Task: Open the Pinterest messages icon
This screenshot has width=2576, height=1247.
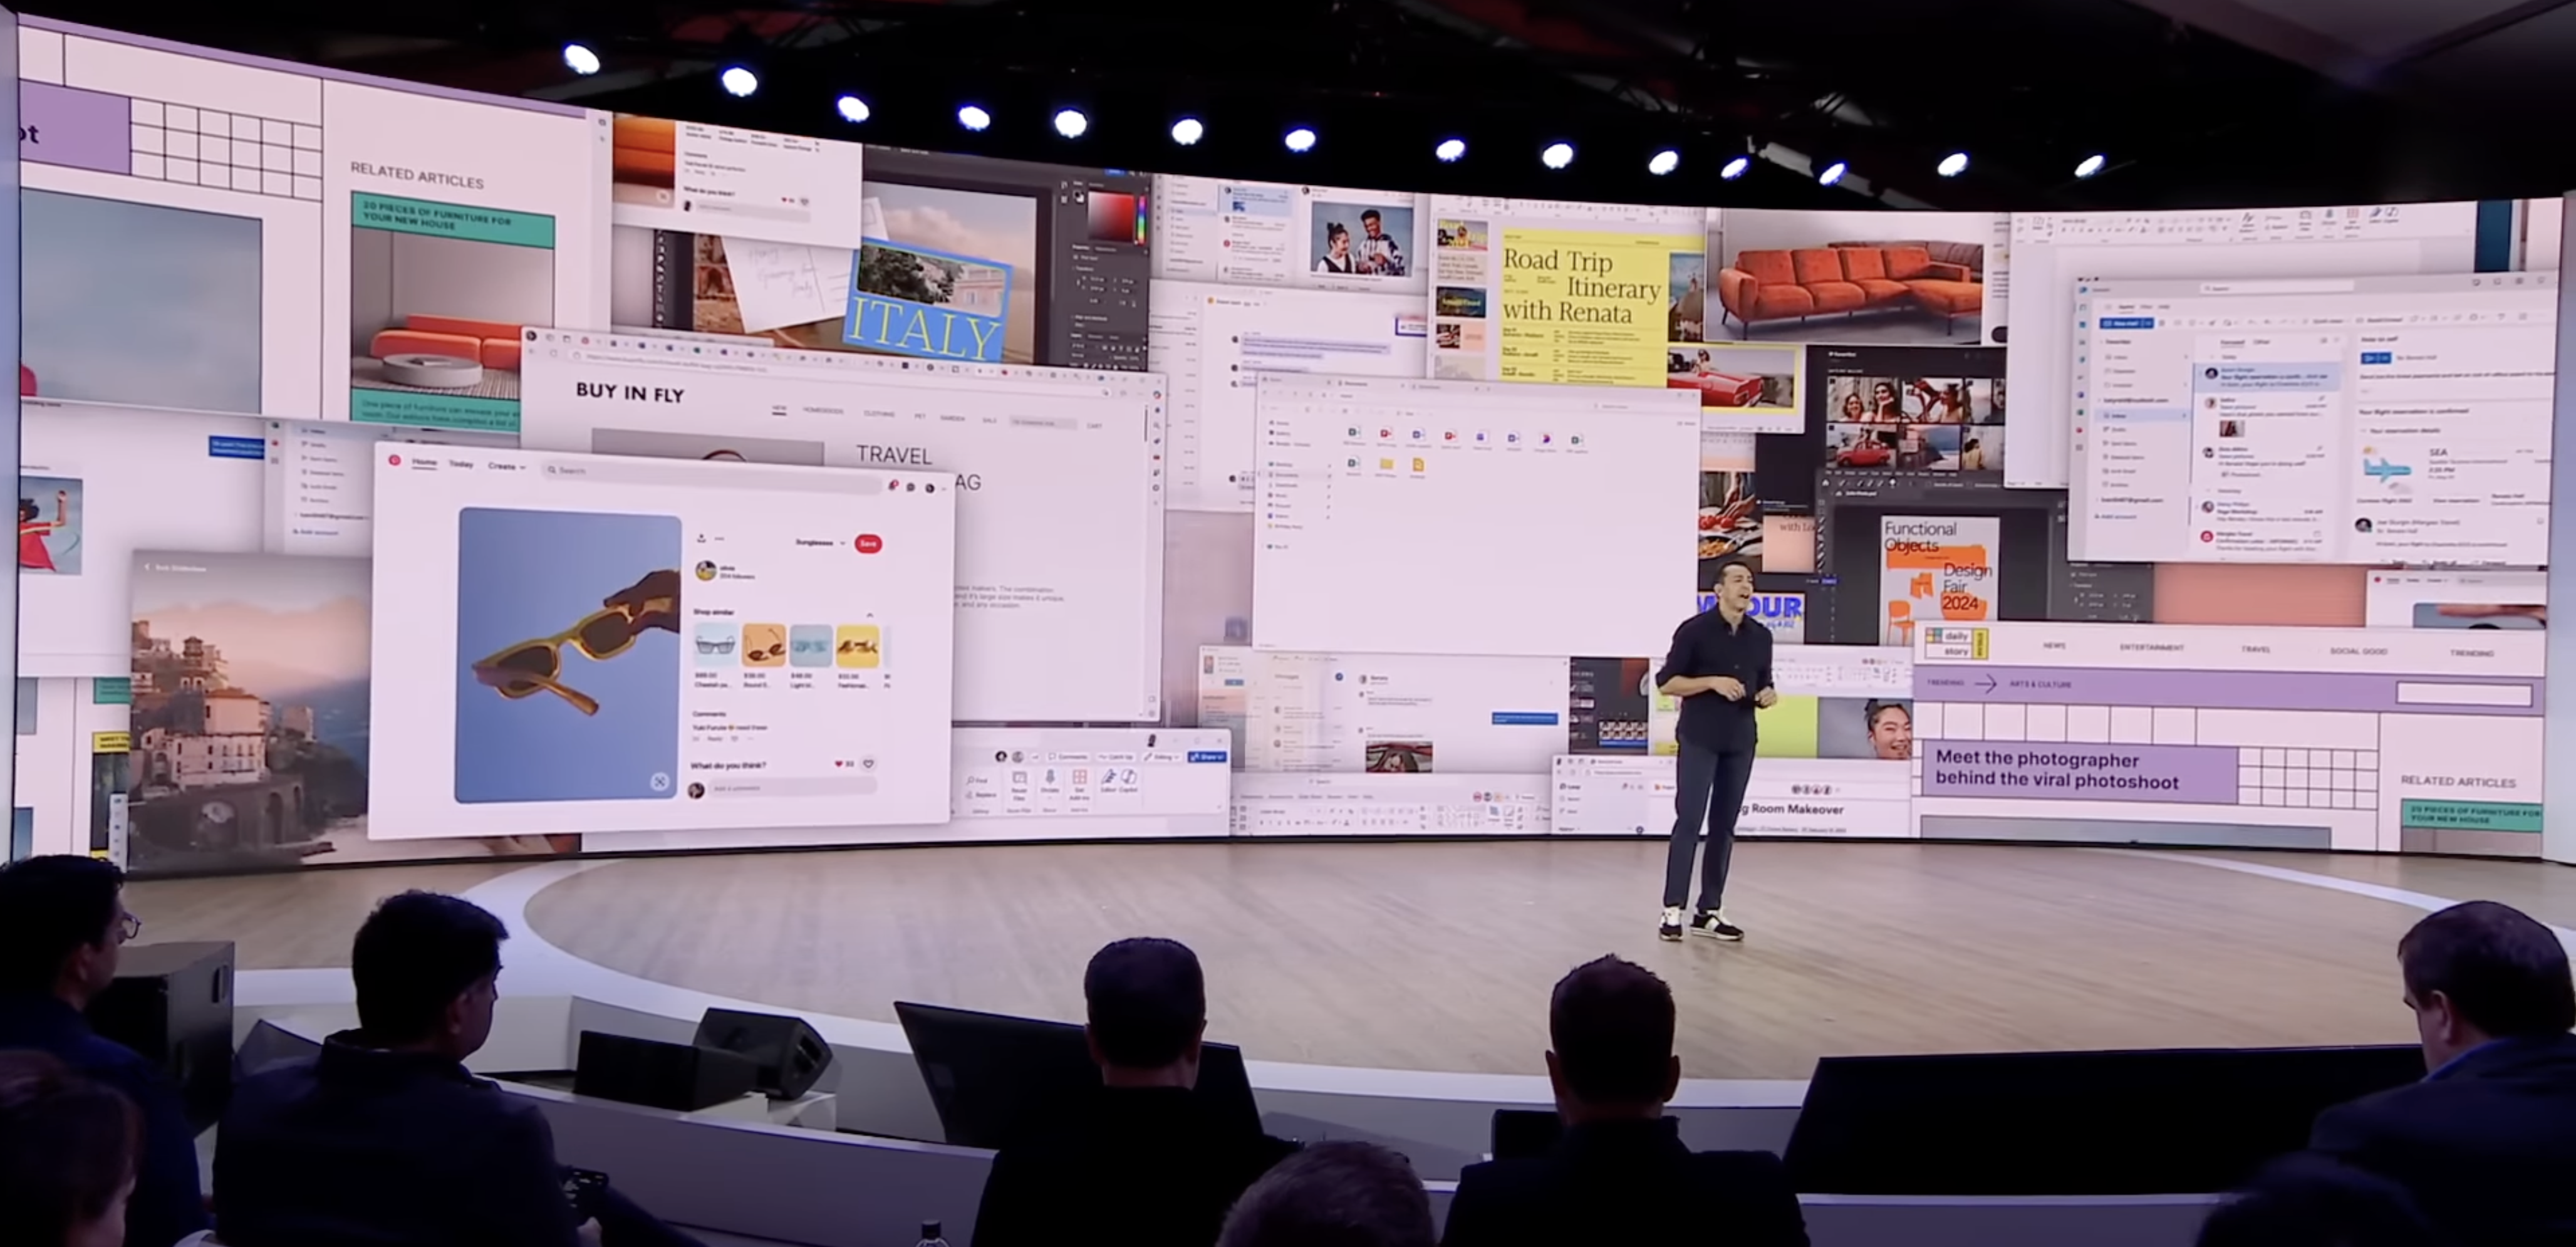Action: 911,488
